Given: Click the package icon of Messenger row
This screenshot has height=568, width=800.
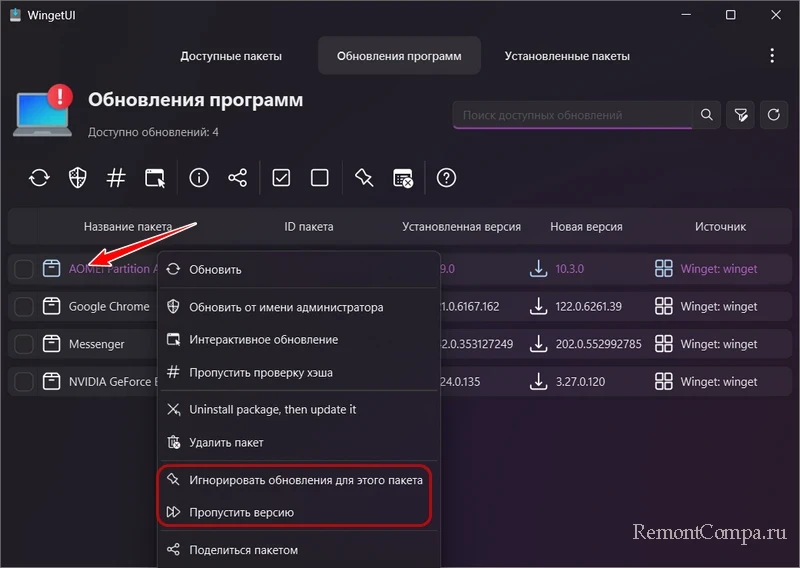Looking at the screenshot, I should click(52, 344).
